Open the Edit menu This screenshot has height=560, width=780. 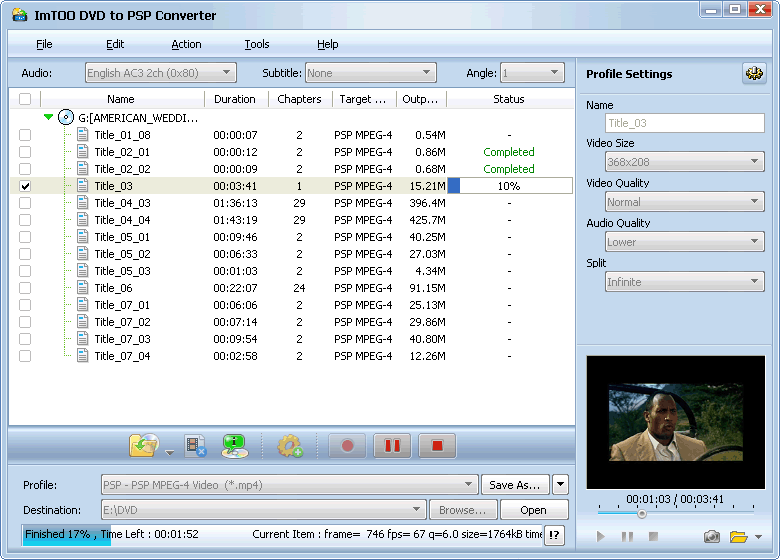pos(115,44)
